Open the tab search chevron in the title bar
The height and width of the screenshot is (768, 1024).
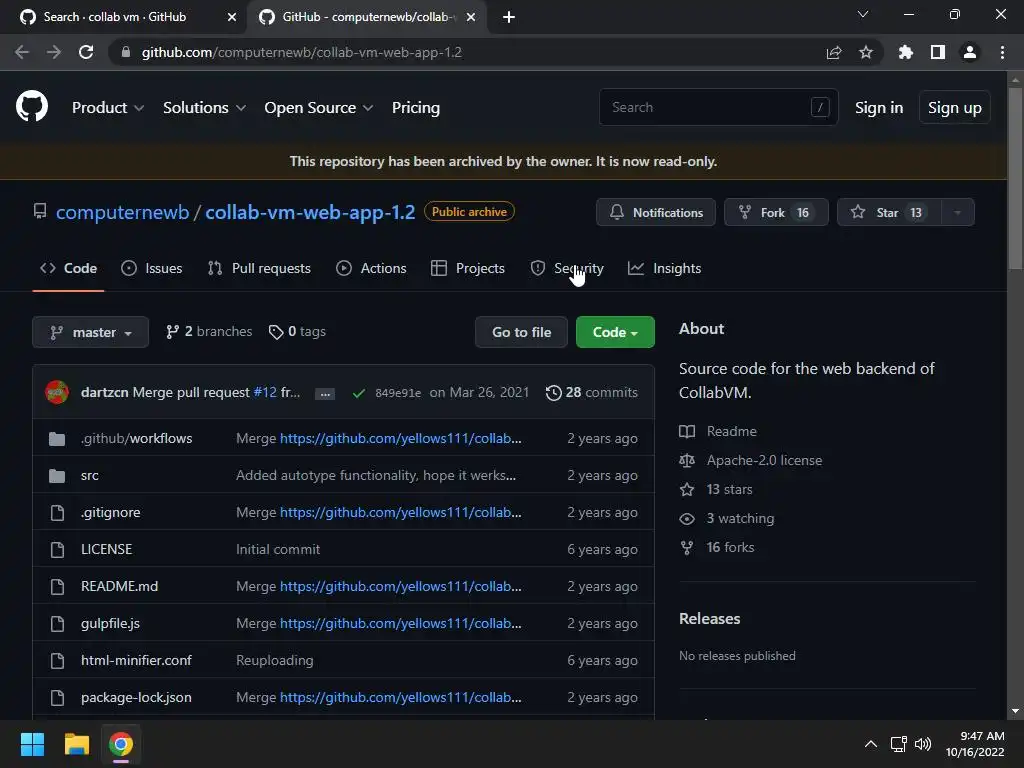pyautogui.click(x=863, y=14)
